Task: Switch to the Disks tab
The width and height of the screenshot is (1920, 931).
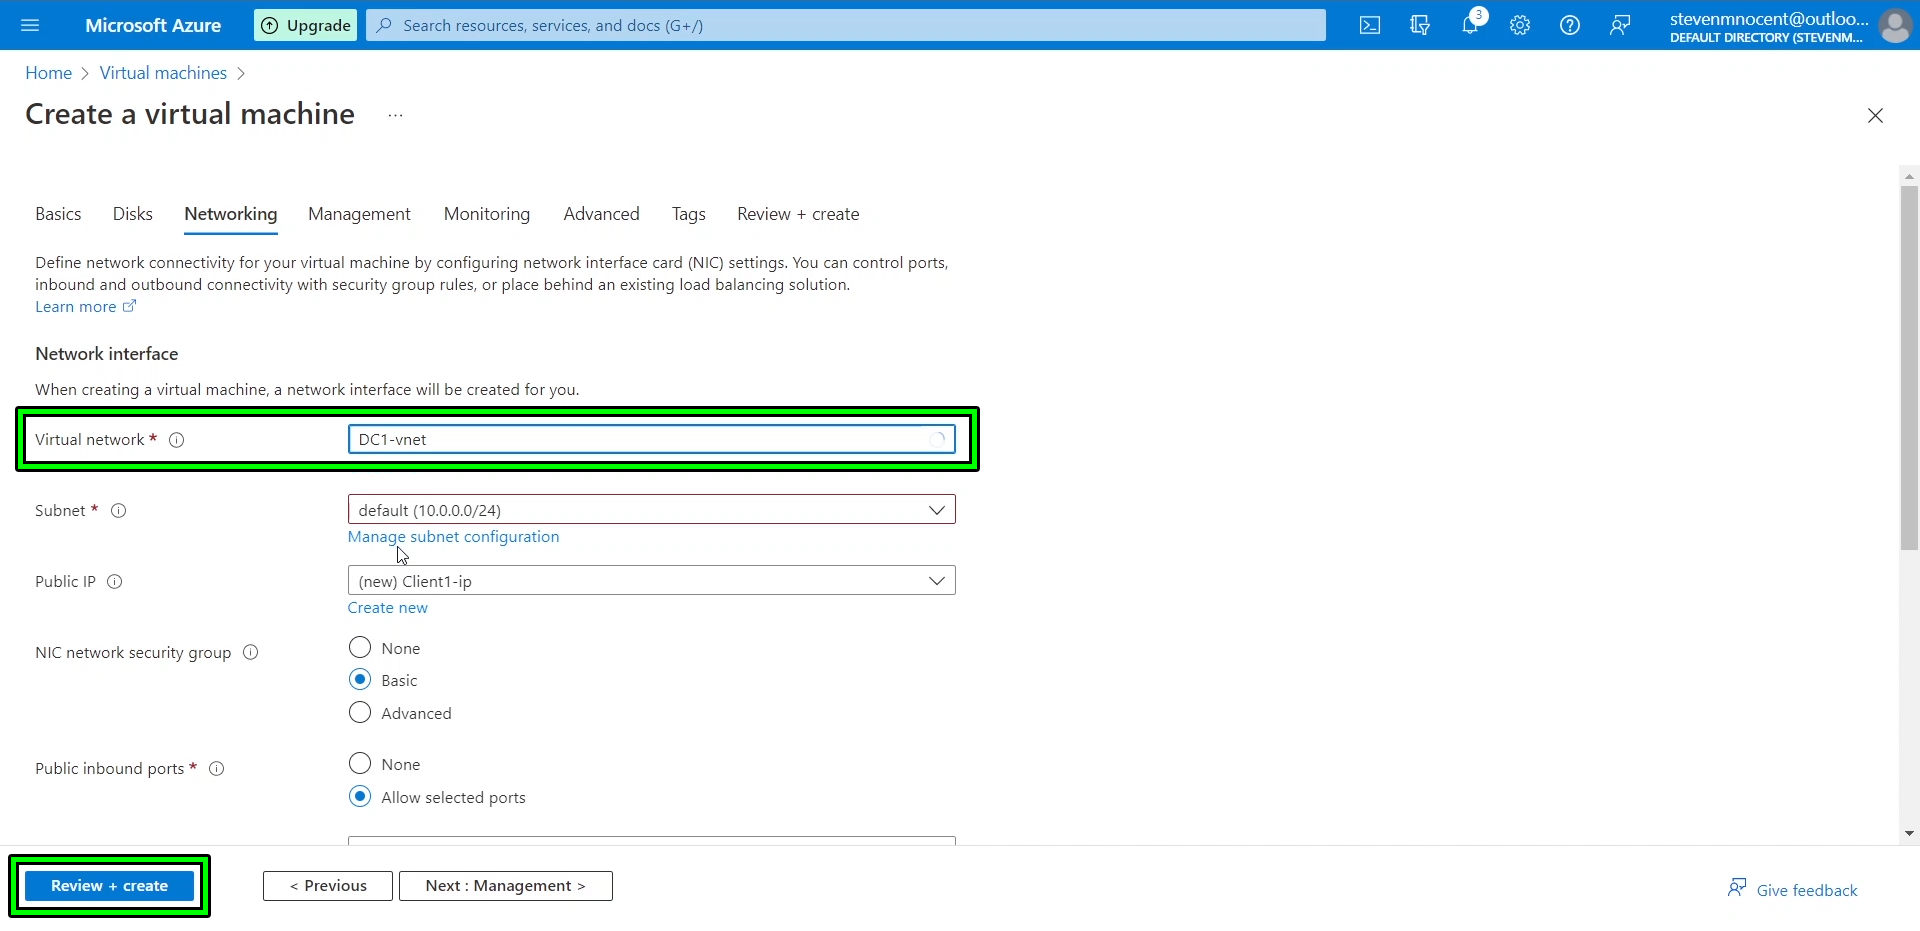Action: tap(132, 213)
